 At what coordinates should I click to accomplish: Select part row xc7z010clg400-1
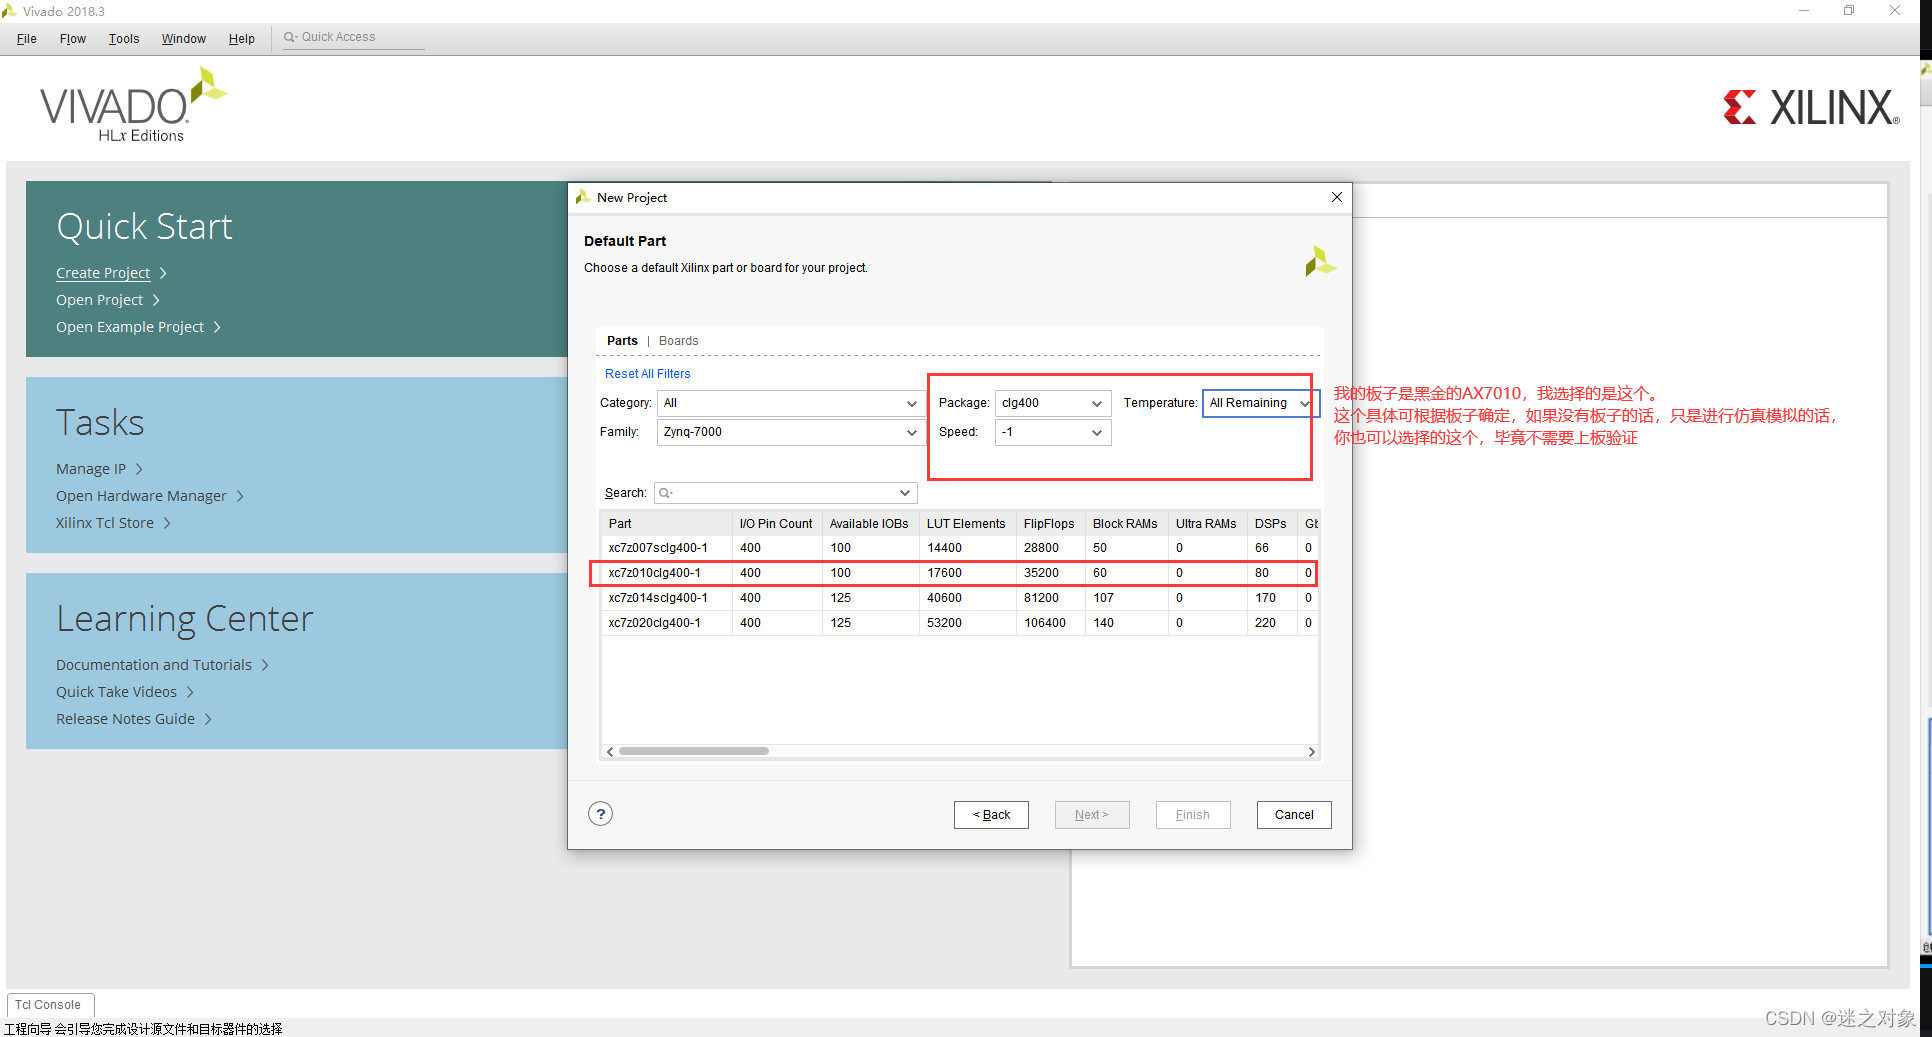959,573
